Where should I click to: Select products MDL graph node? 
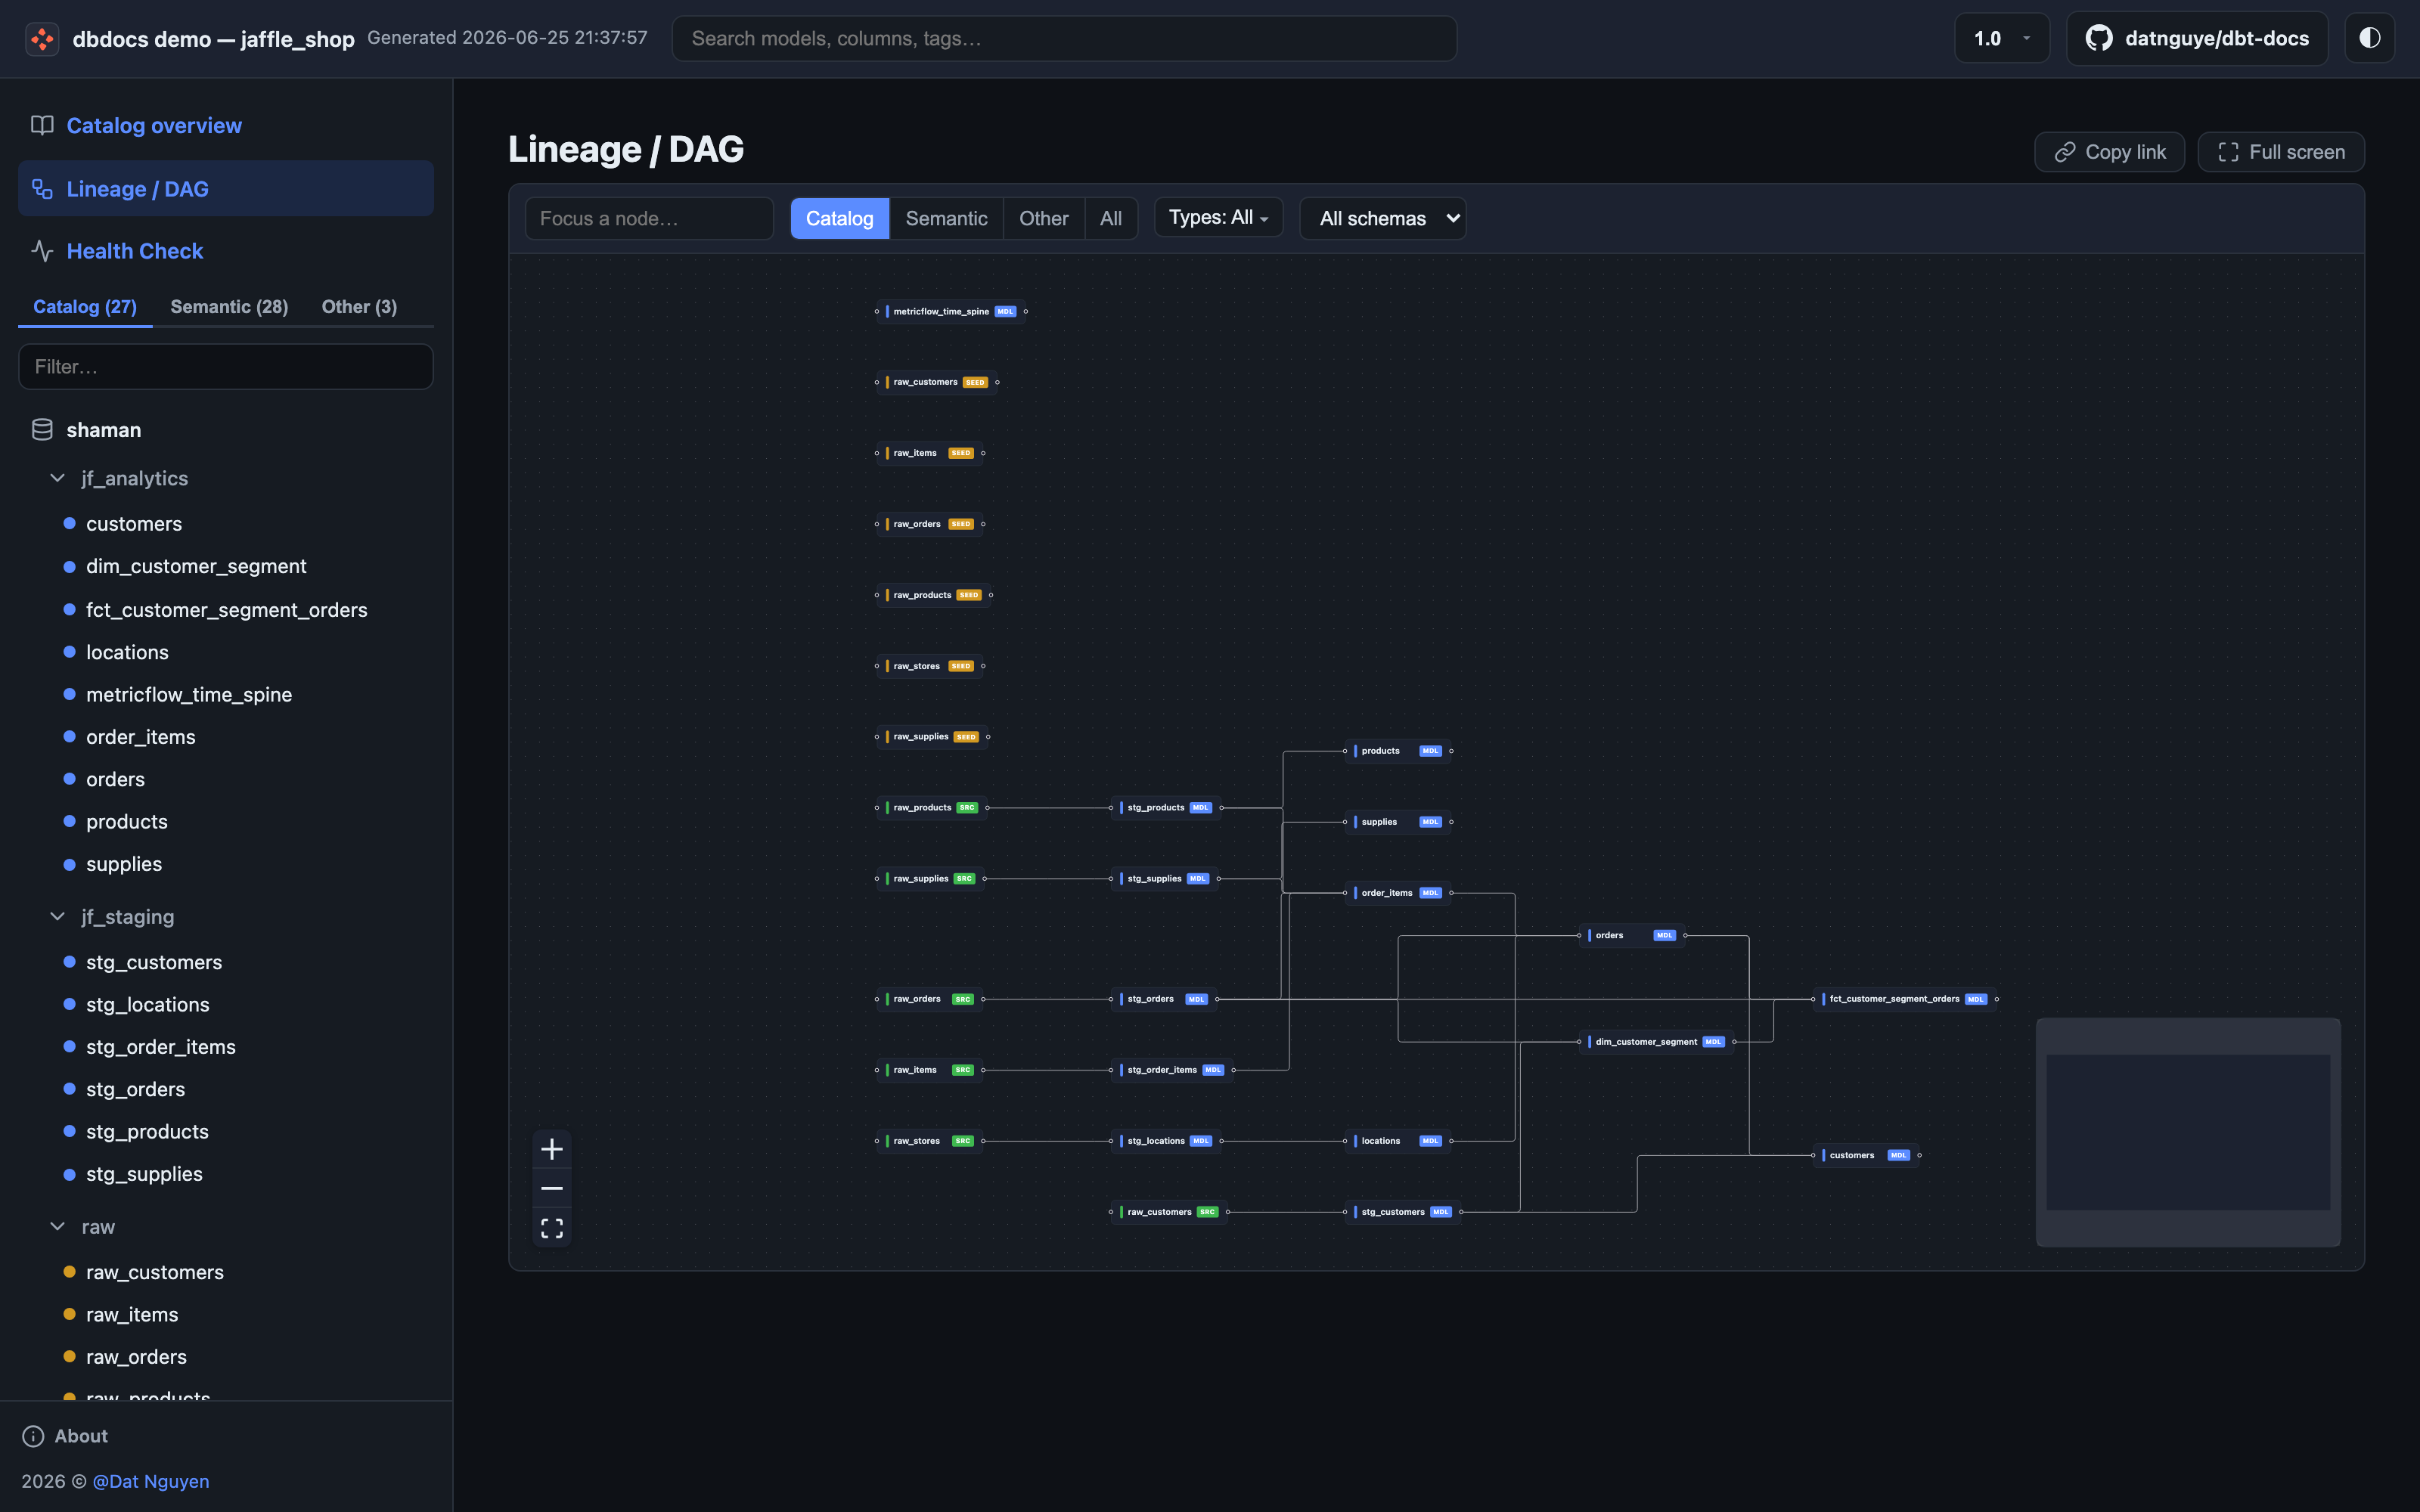(1398, 751)
